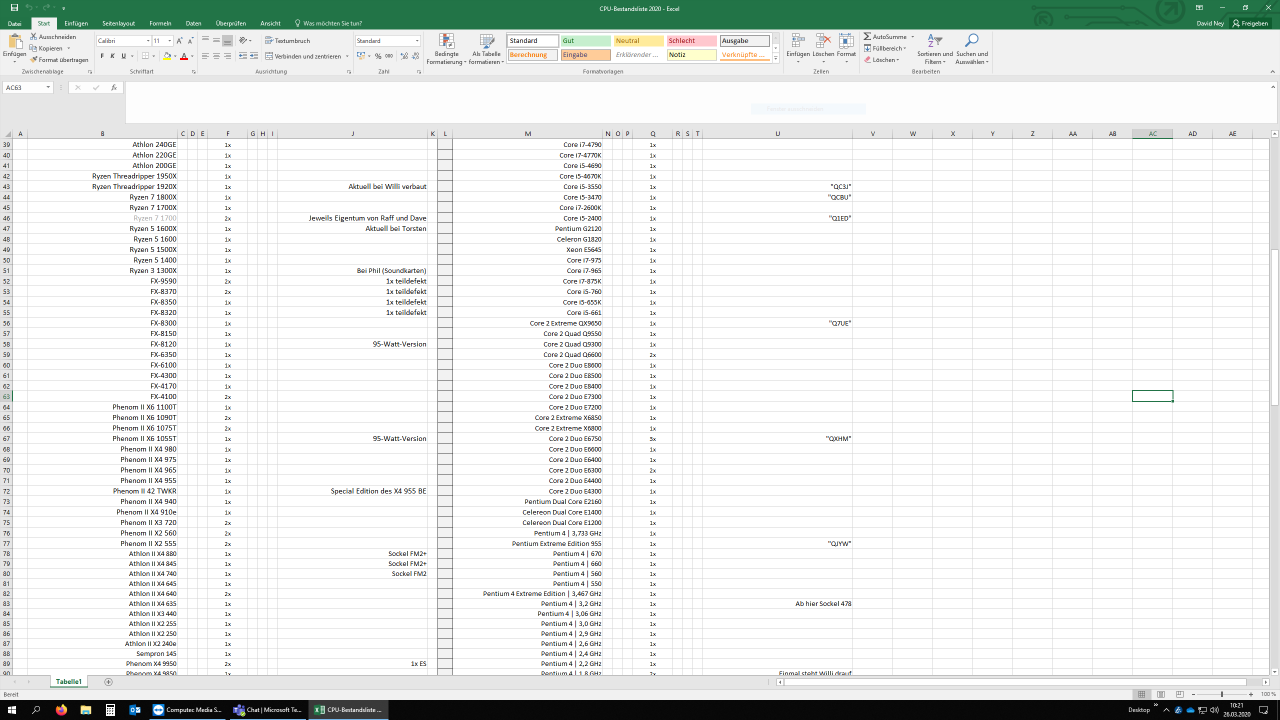The width and height of the screenshot is (1280, 720).
Task: Share workbook via Freigeben
Action: click(1250, 23)
